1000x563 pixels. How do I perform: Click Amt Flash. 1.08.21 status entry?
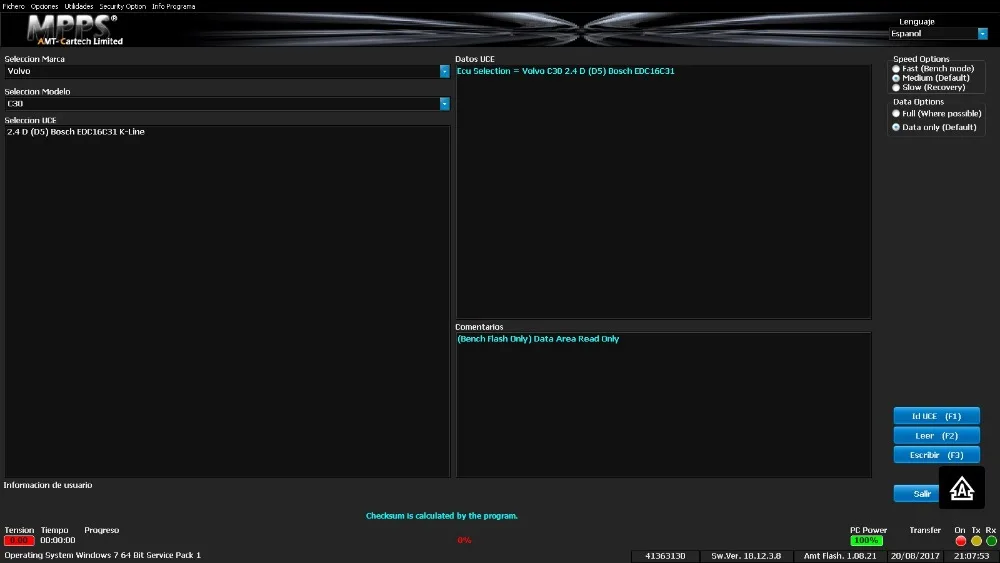tap(840, 556)
